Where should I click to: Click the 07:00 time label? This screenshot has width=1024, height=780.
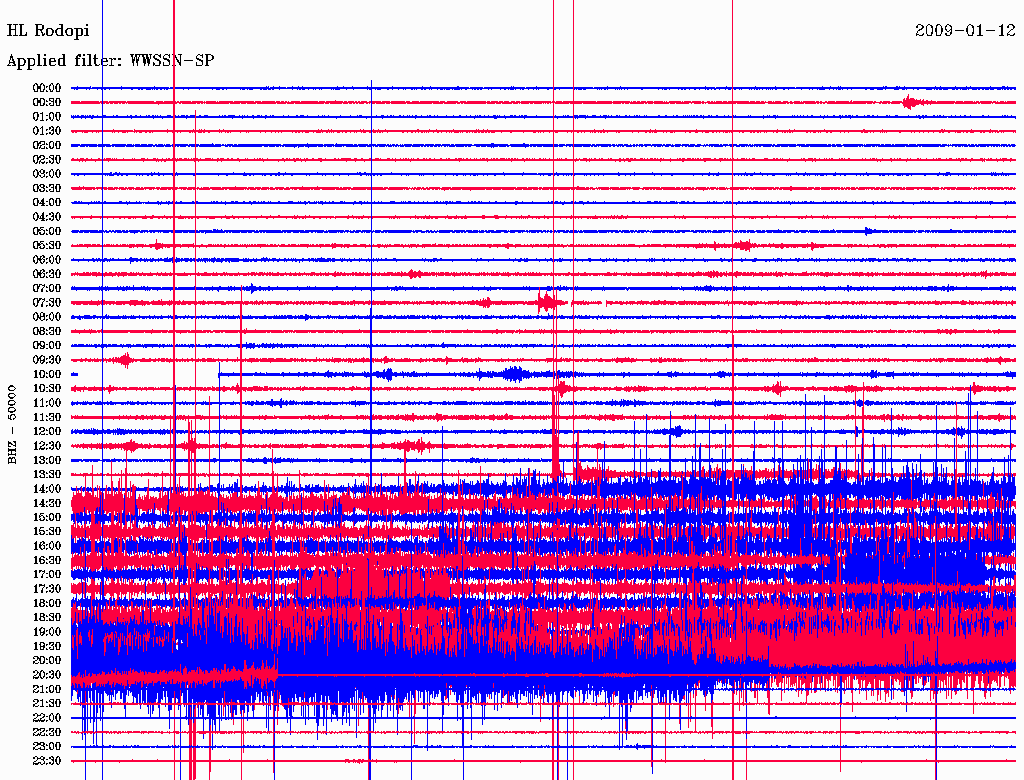[x=47, y=288]
